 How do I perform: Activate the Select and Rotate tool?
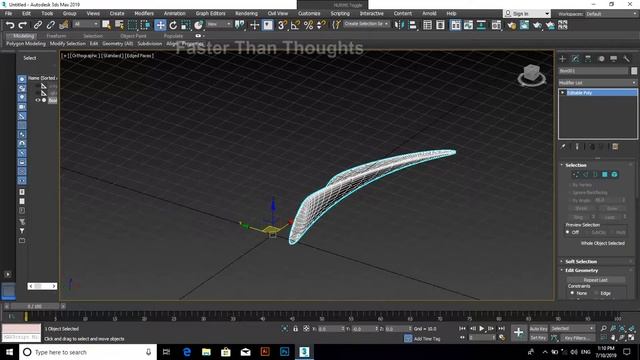(173, 25)
